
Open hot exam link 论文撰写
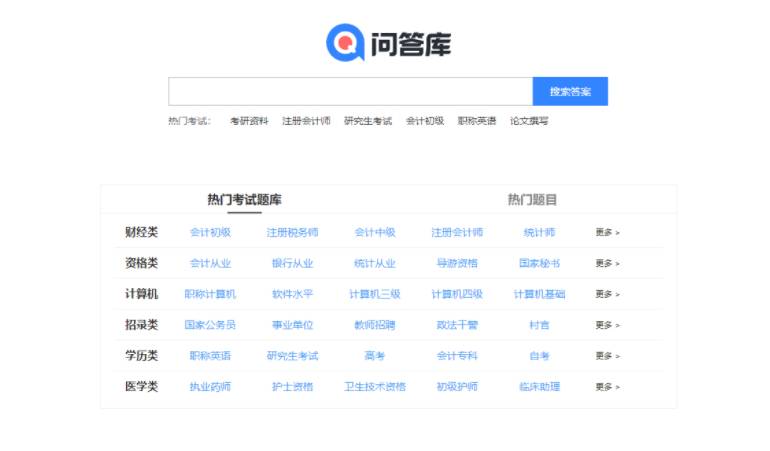click(529, 121)
